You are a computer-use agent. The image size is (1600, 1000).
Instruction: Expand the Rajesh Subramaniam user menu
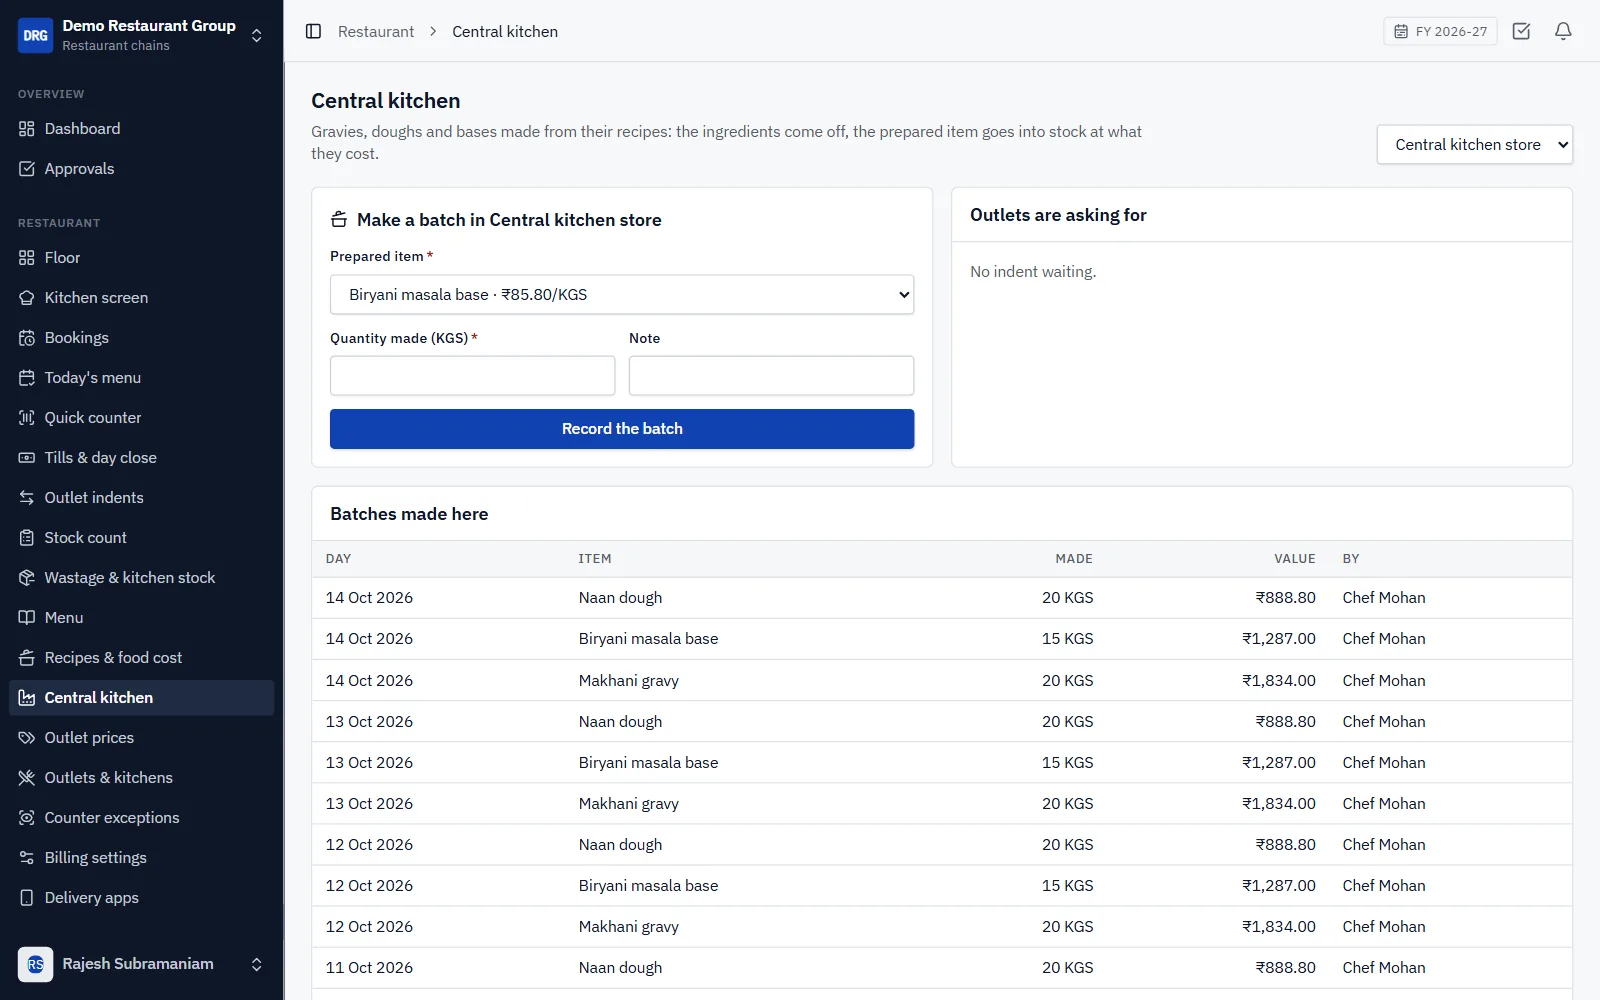click(142, 964)
